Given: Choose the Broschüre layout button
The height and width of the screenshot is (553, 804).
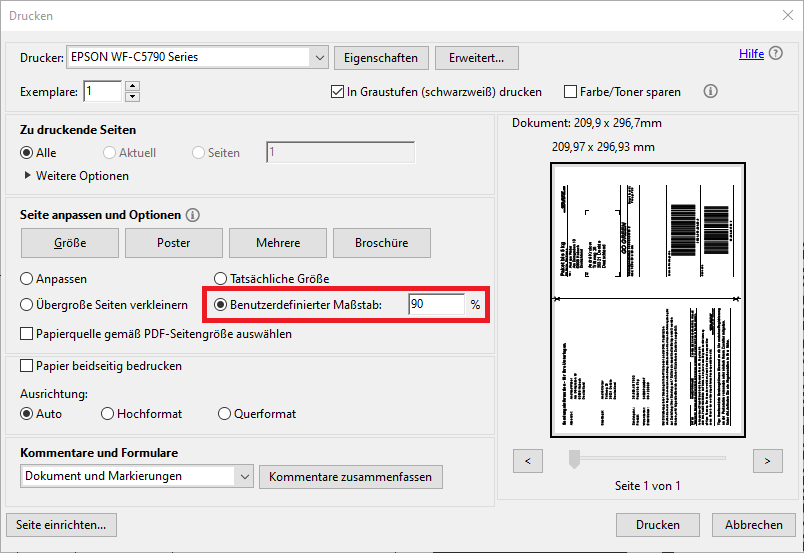Looking at the screenshot, I should pos(380,243).
